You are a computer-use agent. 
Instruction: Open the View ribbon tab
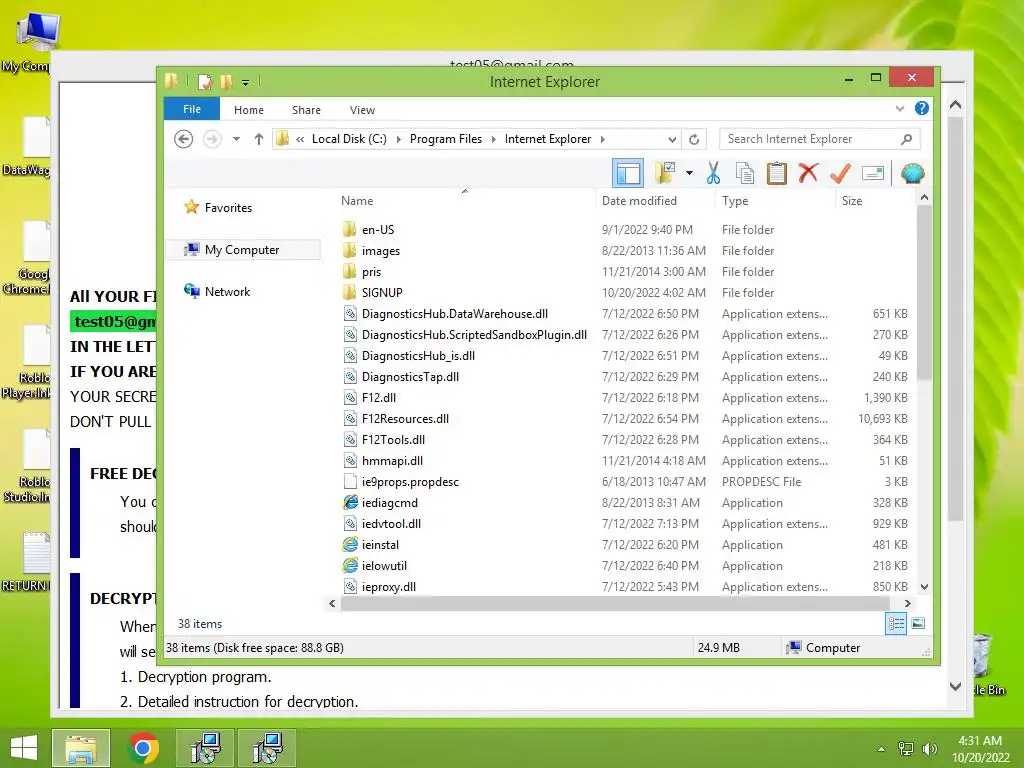pos(362,110)
